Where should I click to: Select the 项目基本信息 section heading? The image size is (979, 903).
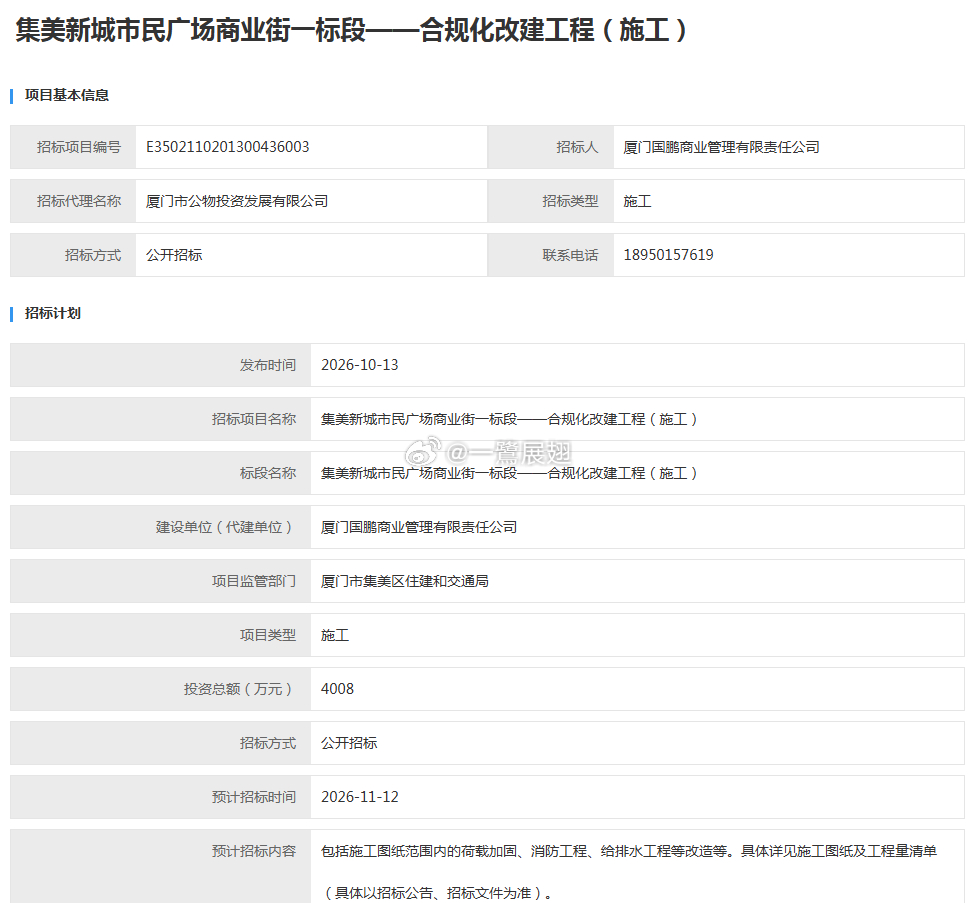coord(67,95)
